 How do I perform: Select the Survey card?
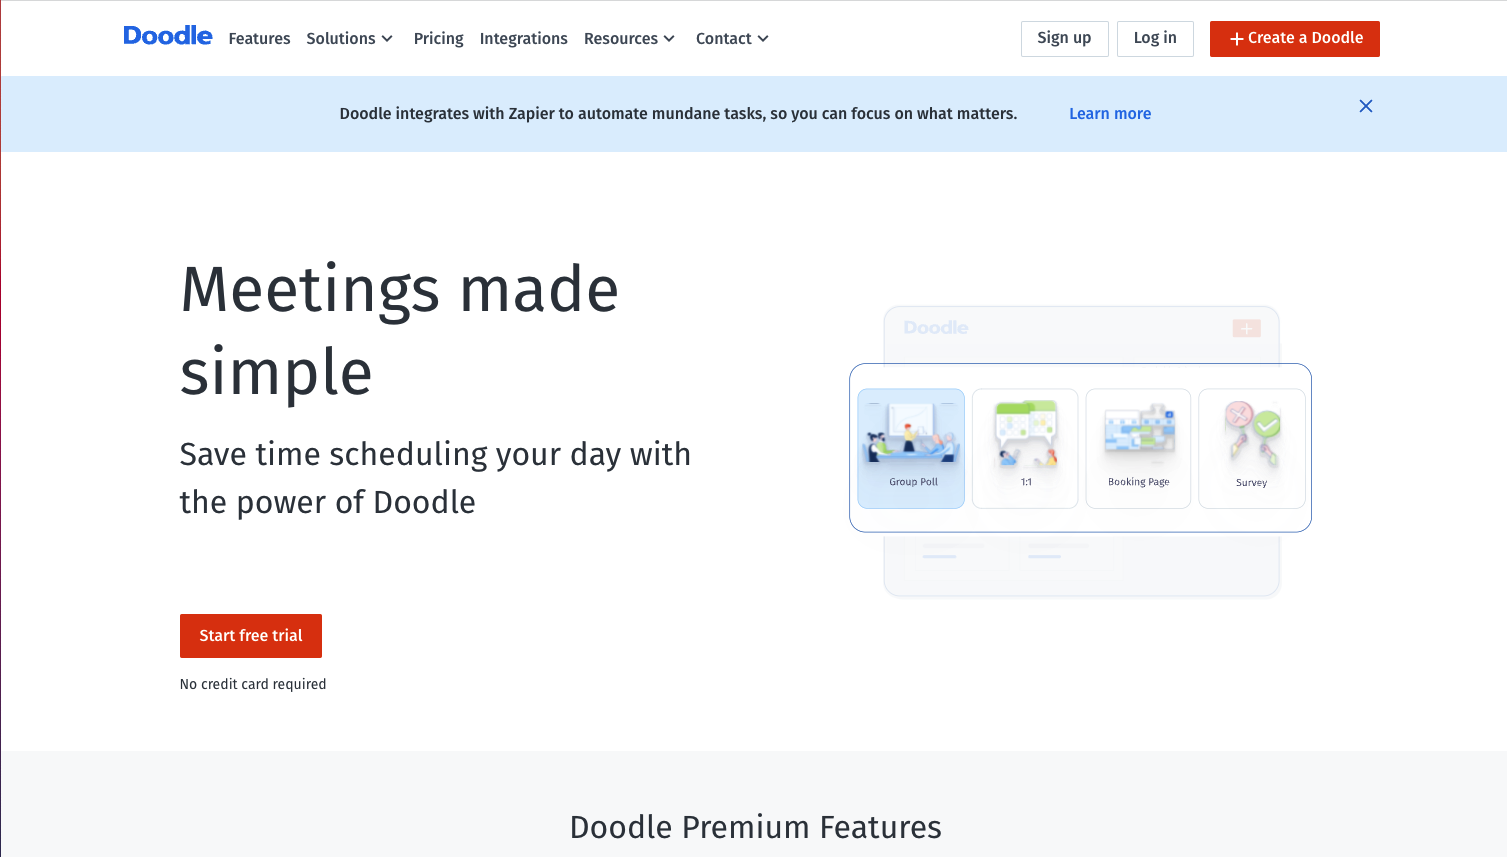coord(1252,449)
